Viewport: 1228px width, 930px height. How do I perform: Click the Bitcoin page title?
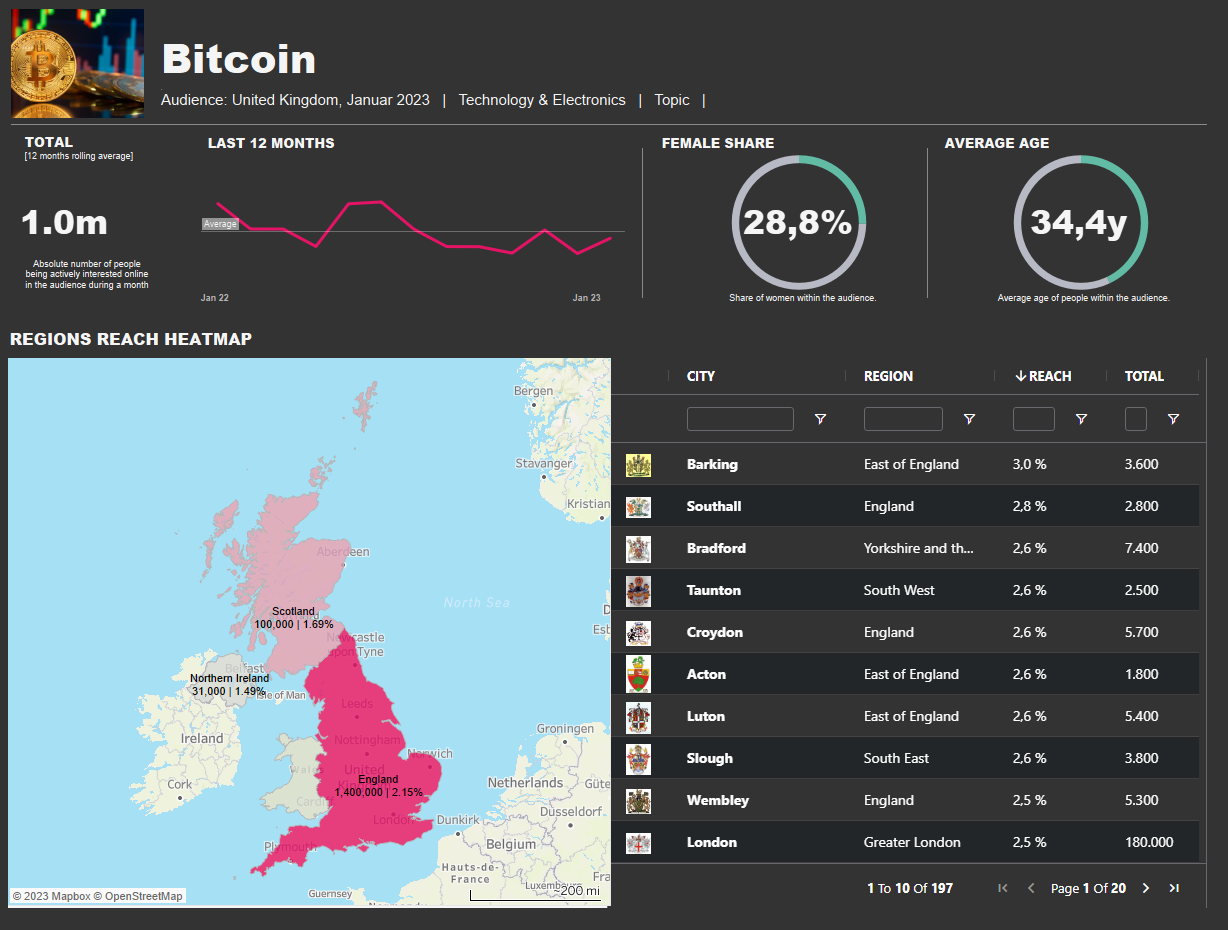coord(239,60)
